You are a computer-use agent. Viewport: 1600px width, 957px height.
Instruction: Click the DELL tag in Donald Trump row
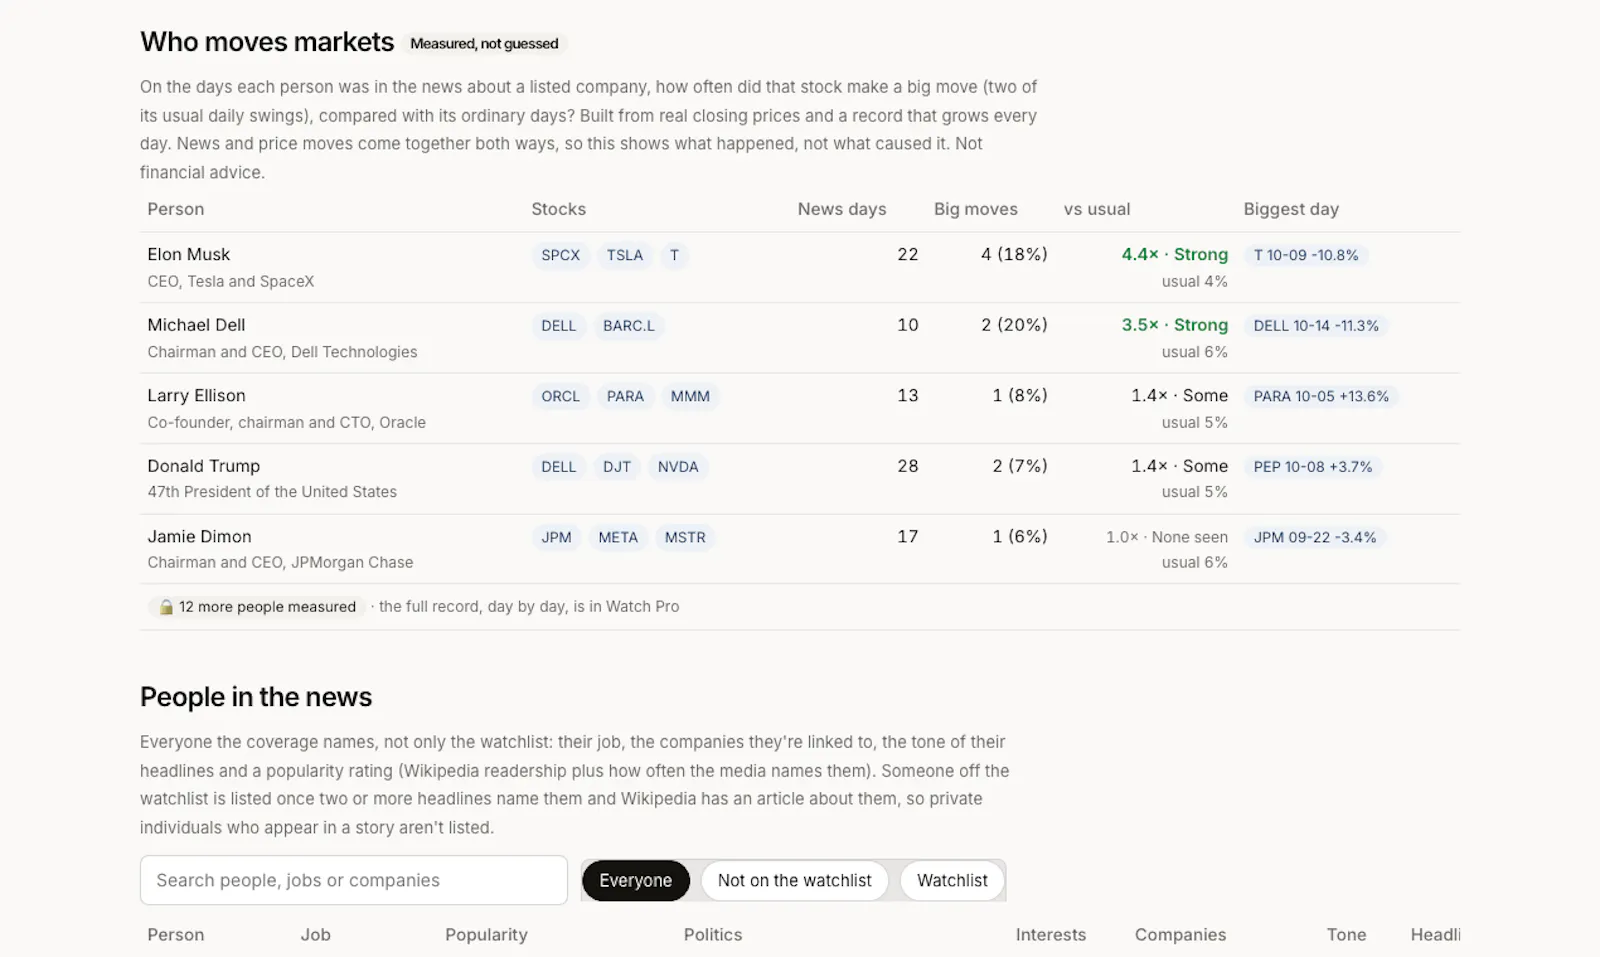559,467
